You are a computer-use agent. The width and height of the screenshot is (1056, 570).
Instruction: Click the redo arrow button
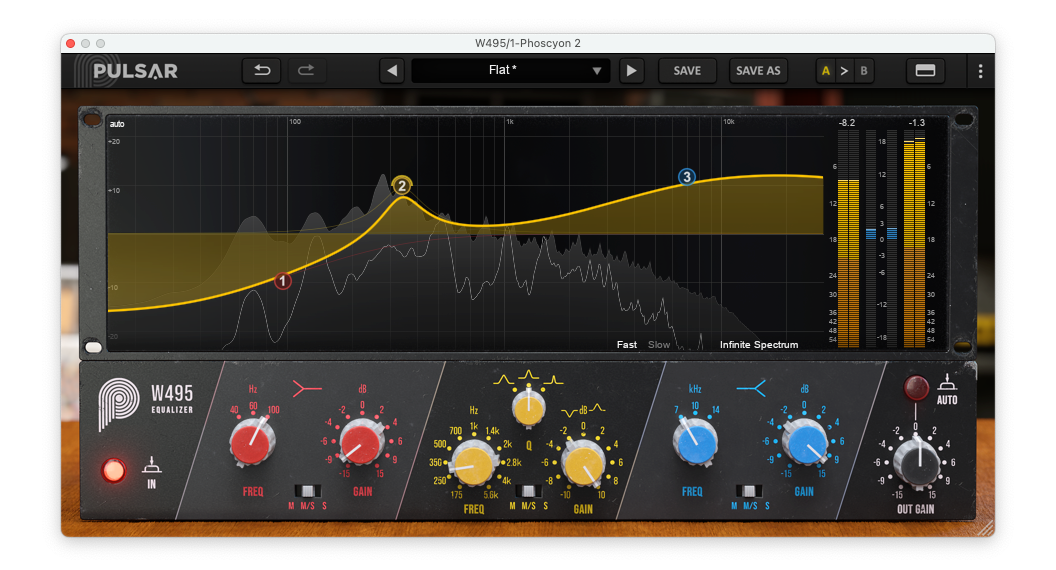(x=307, y=71)
